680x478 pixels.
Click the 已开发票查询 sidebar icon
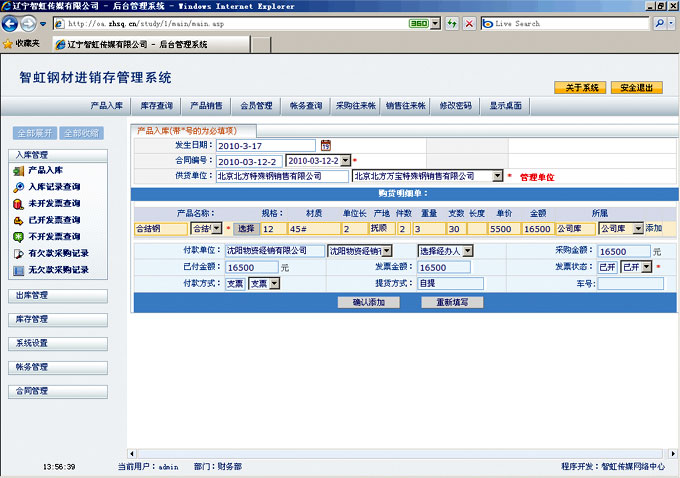(19, 220)
